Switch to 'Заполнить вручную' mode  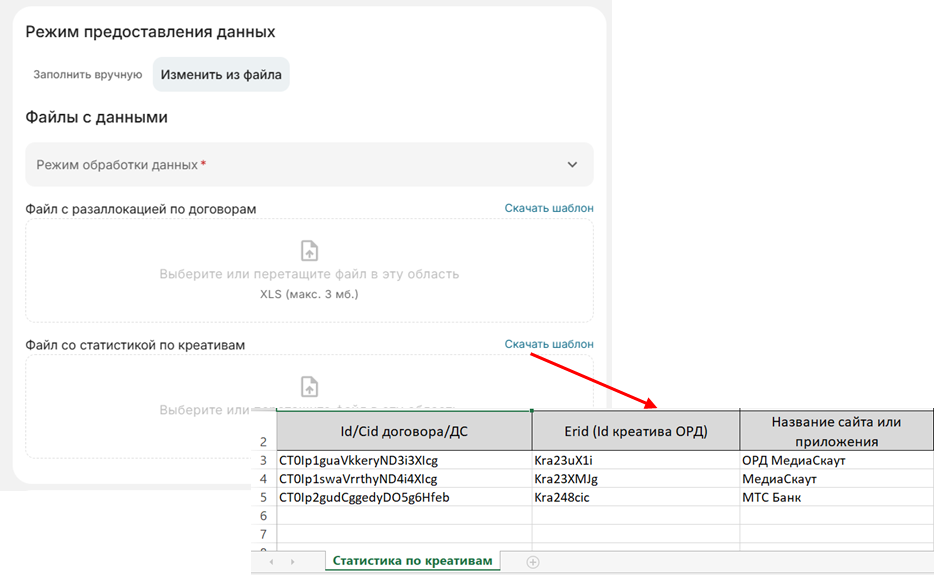[x=88, y=75]
